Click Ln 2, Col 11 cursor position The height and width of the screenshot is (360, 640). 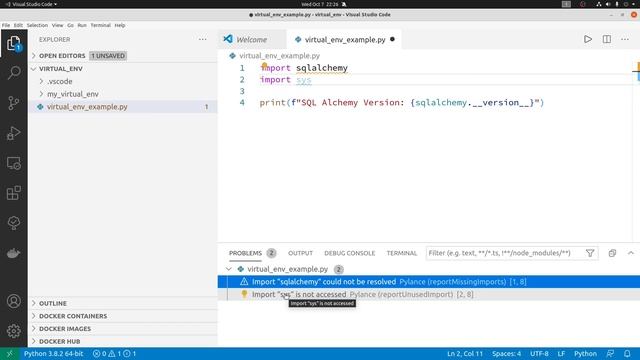click(x=464, y=354)
